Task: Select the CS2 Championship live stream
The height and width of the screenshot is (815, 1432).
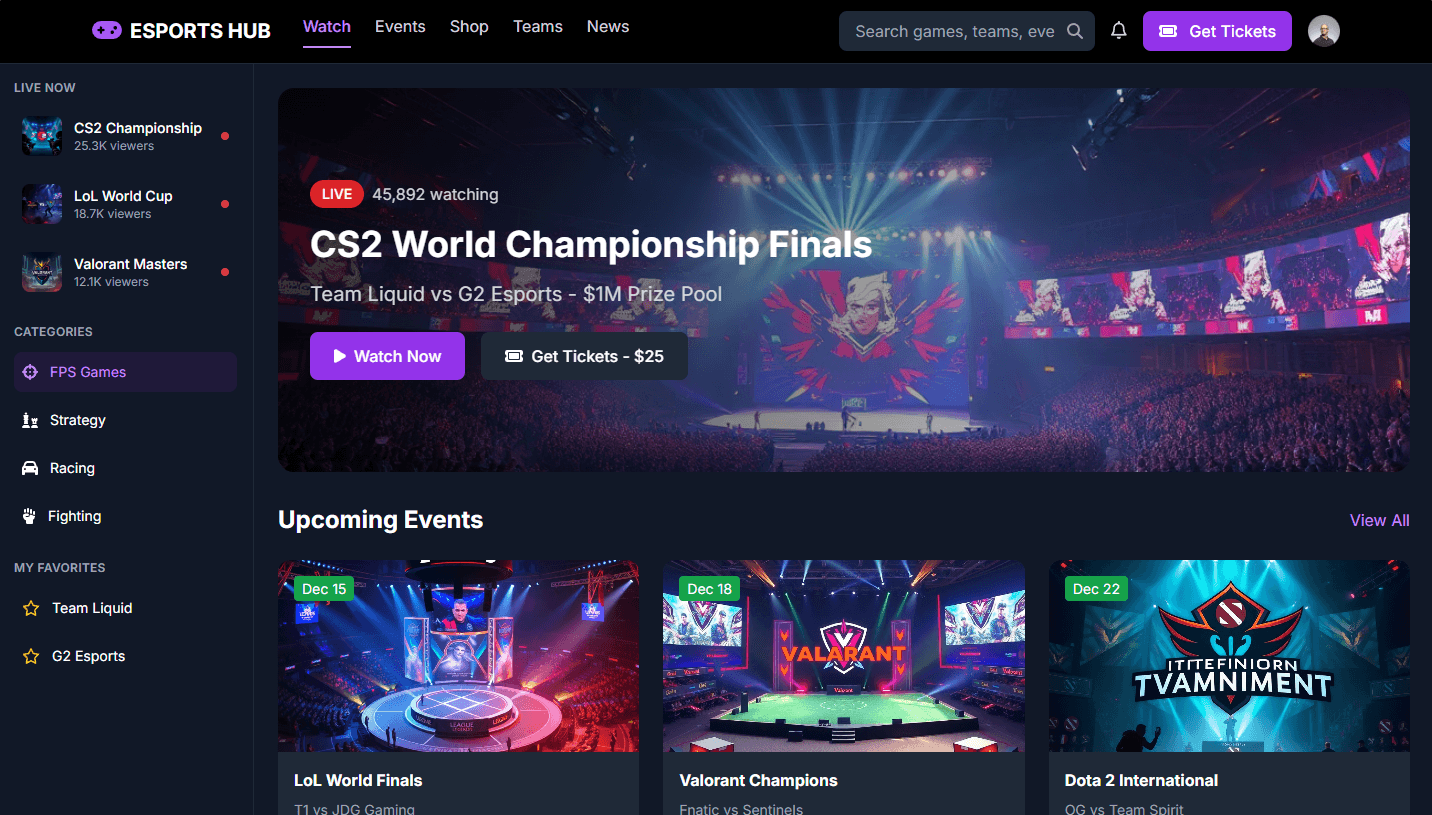Action: coord(126,136)
